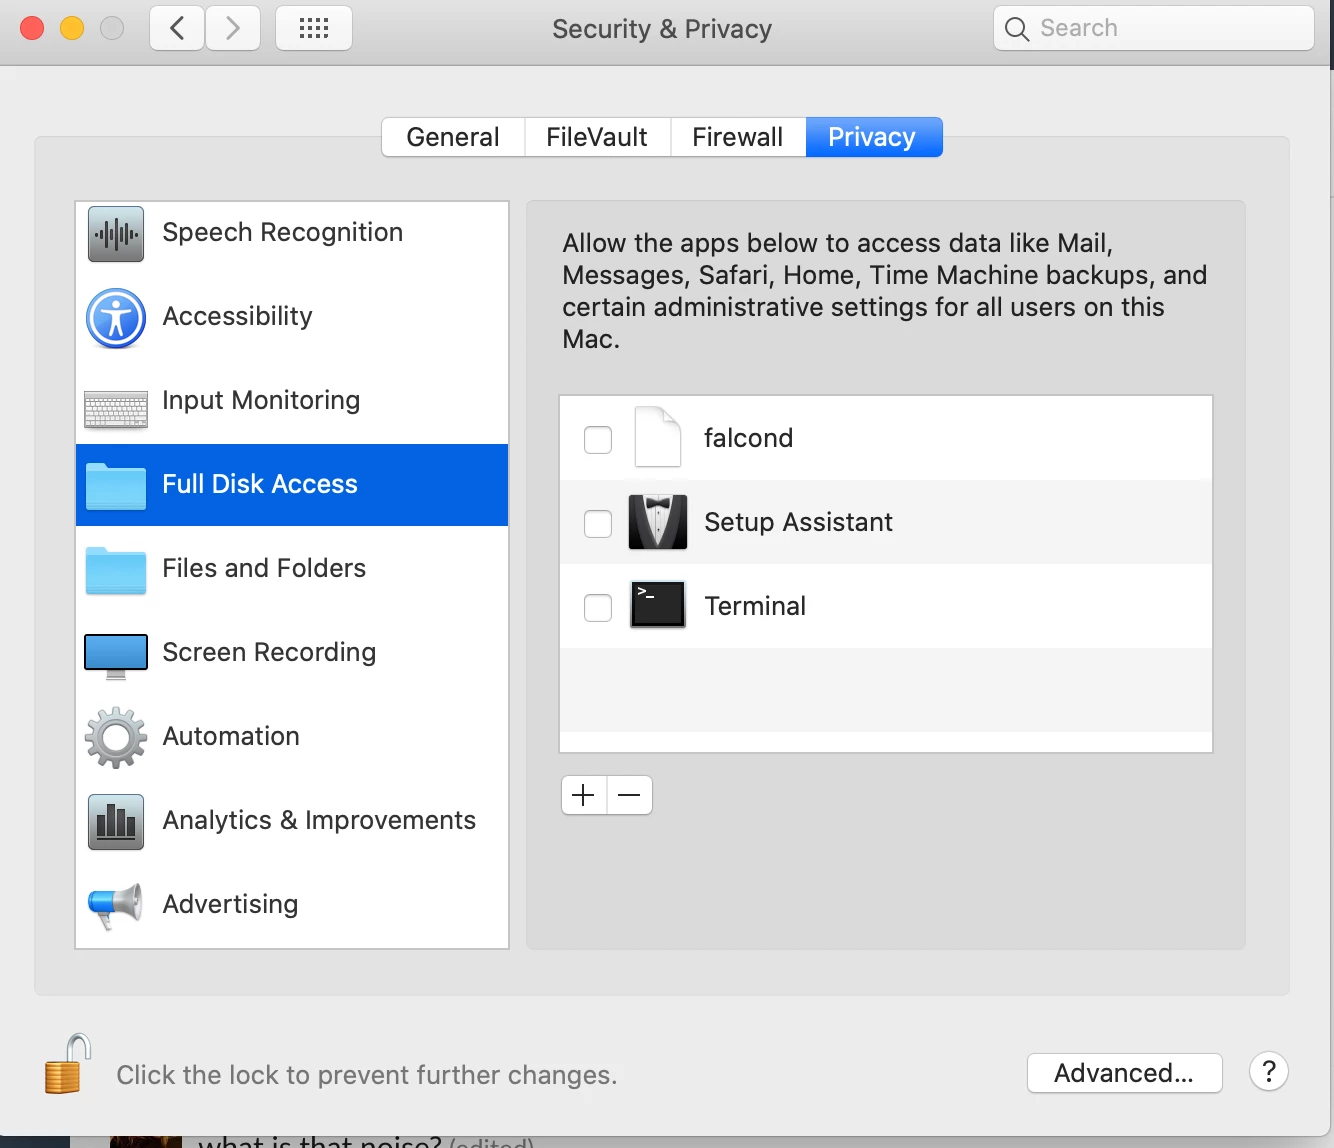Select the 'Analytics & Improvements' label
The width and height of the screenshot is (1334, 1148).
[x=319, y=820]
